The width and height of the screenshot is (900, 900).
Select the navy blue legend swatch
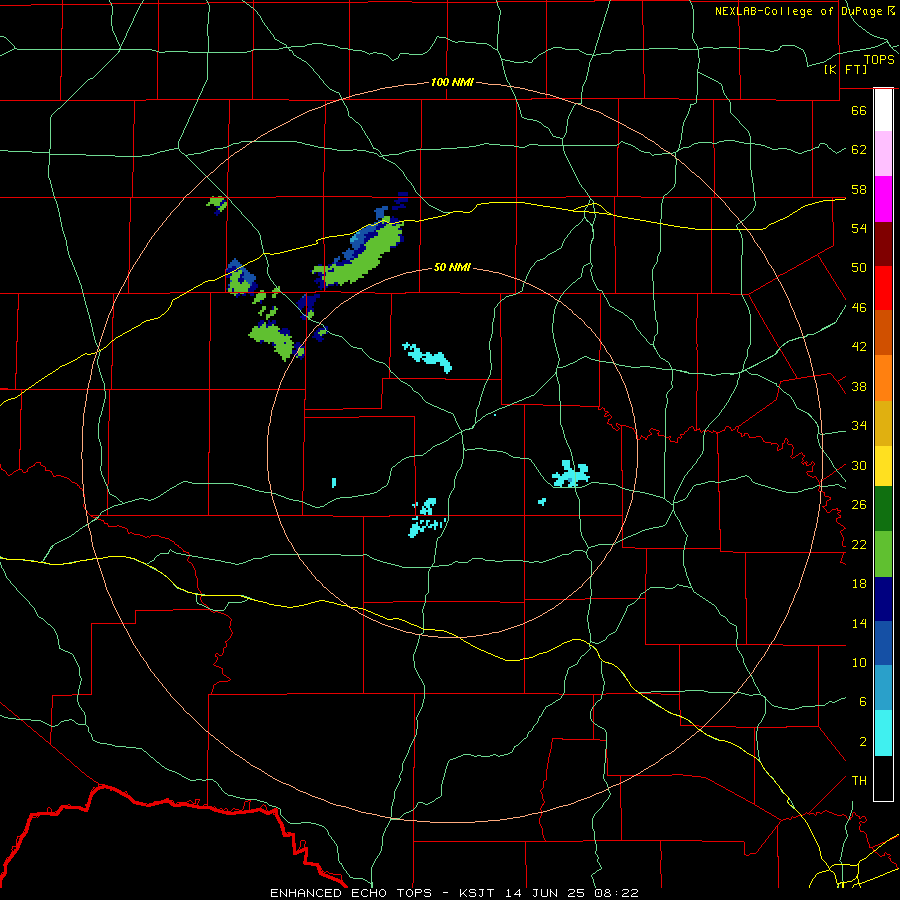click(883, 599)
